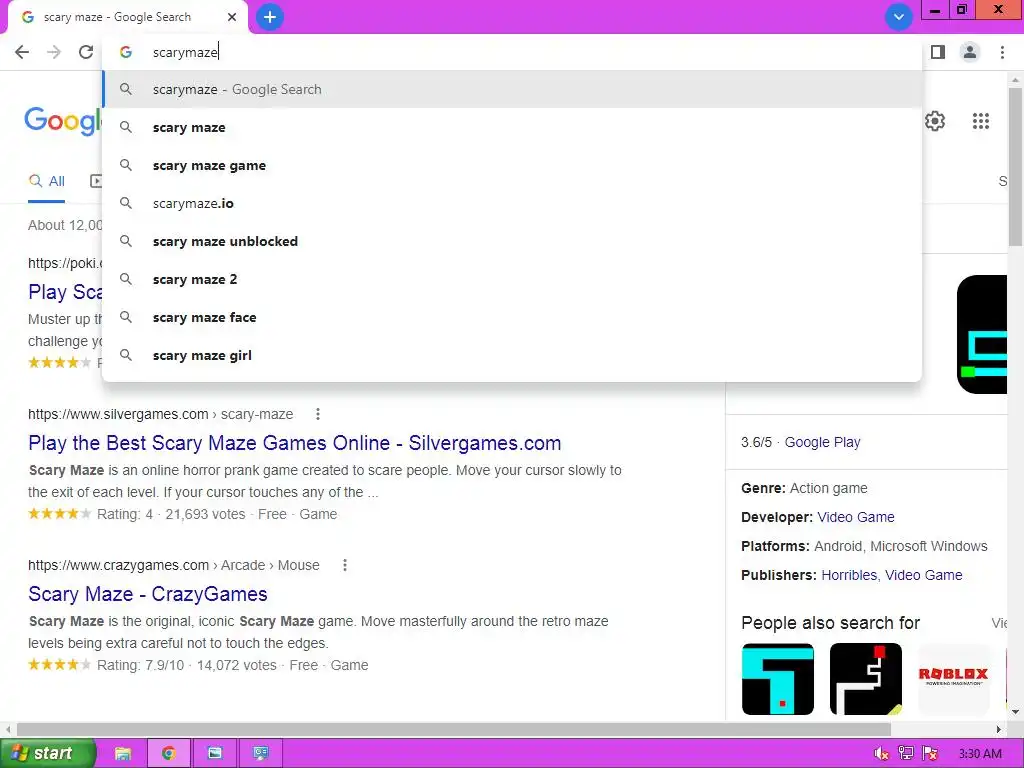Click the Chrome icon in the taskbar
This screenshot has height=768, width=1024.
coord(168,753)
